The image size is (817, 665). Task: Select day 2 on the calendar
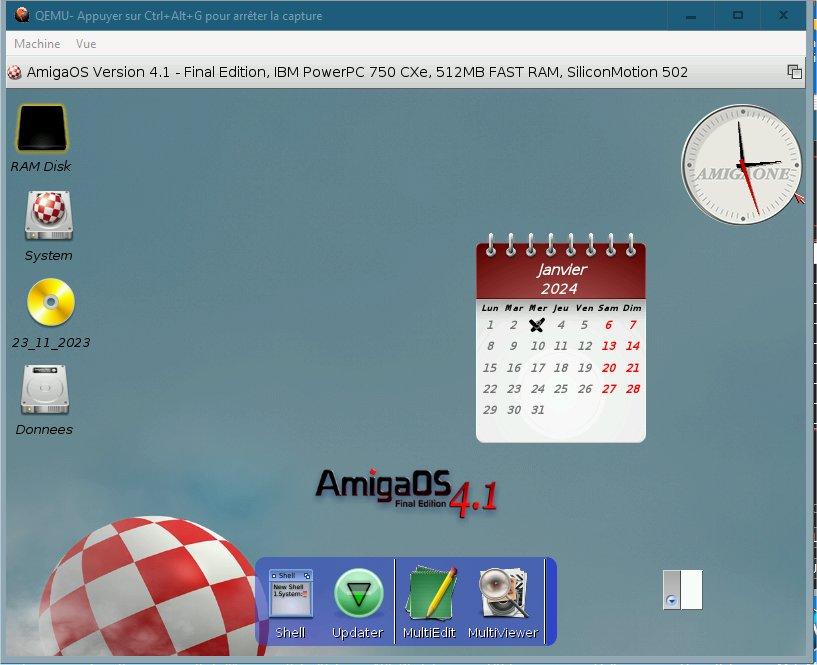[514, 325]
